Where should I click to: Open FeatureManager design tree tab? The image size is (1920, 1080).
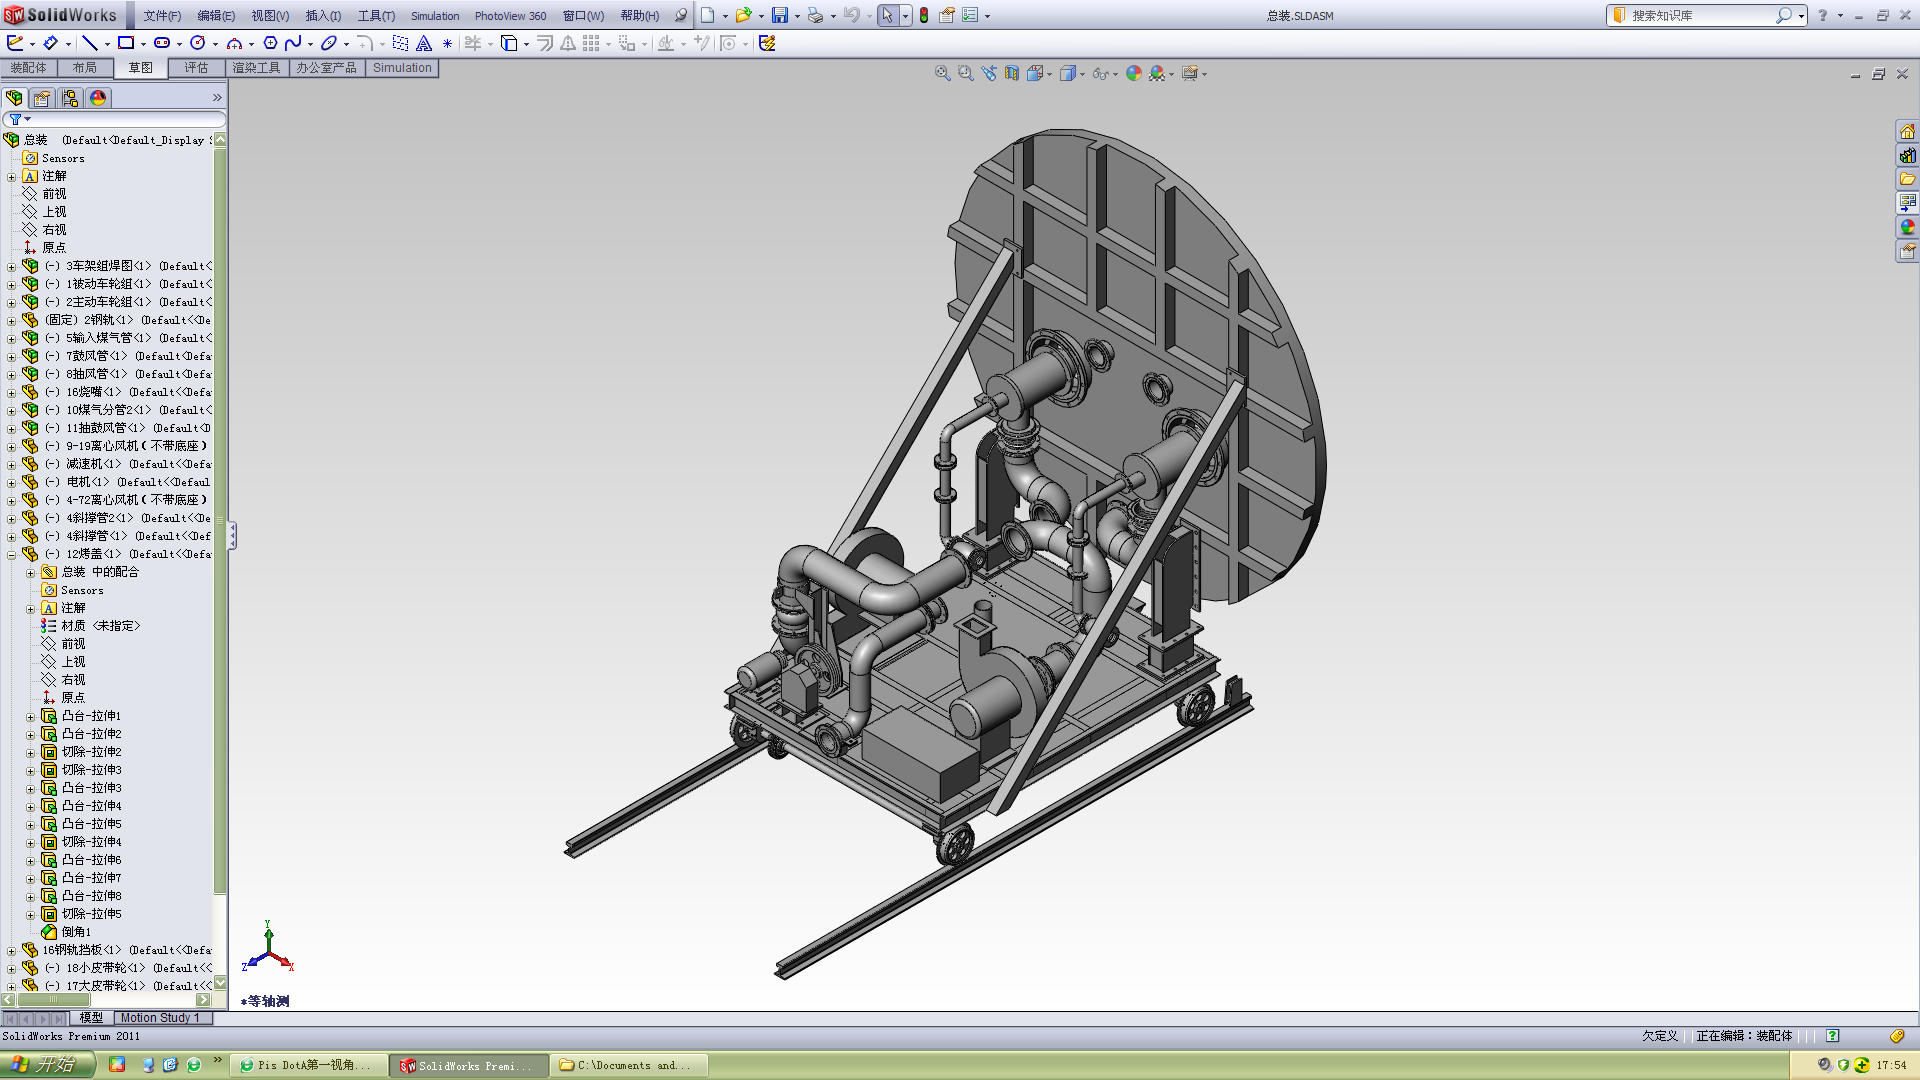14,98
